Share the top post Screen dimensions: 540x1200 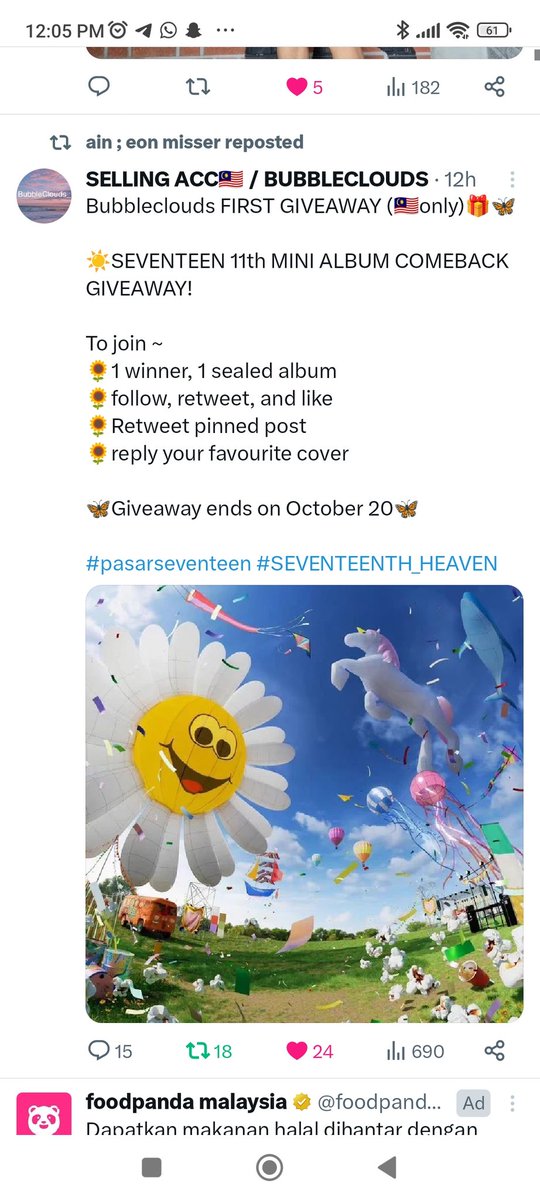(x=494, y=87)
